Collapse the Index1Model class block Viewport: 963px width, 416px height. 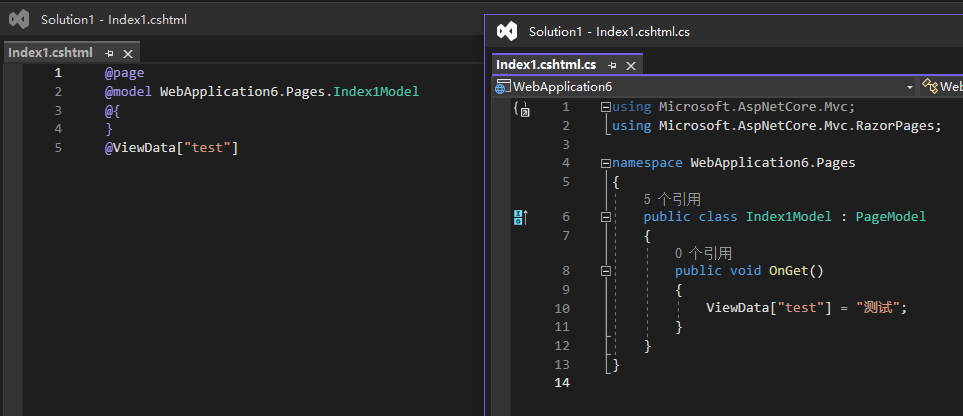tap(606, 217)
